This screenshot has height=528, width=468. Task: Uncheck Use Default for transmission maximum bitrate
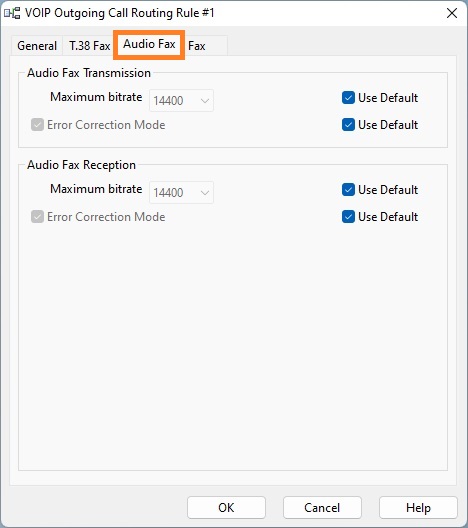coord(348,98)
